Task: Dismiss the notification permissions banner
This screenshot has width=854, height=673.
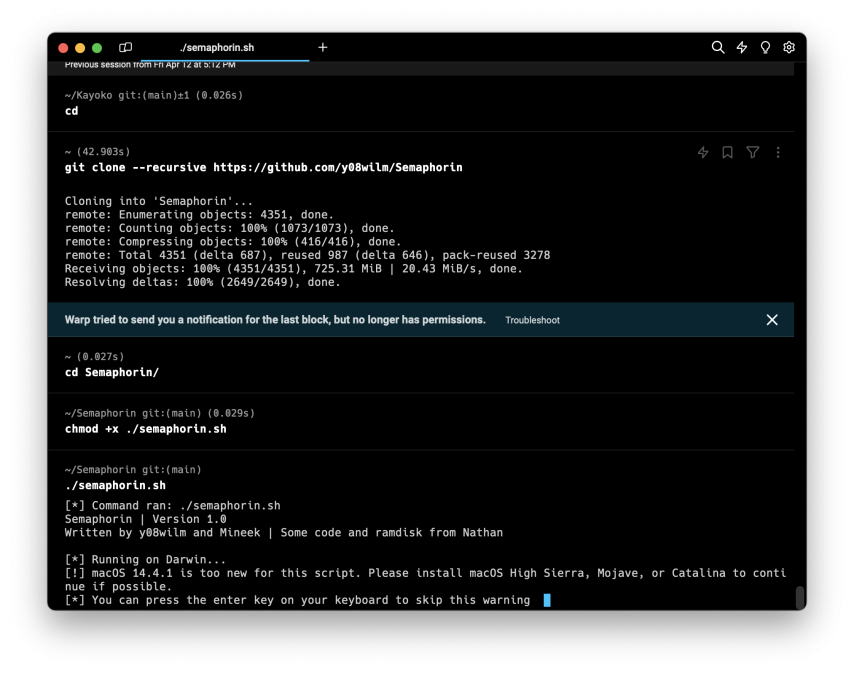Action: pos(772,320)
